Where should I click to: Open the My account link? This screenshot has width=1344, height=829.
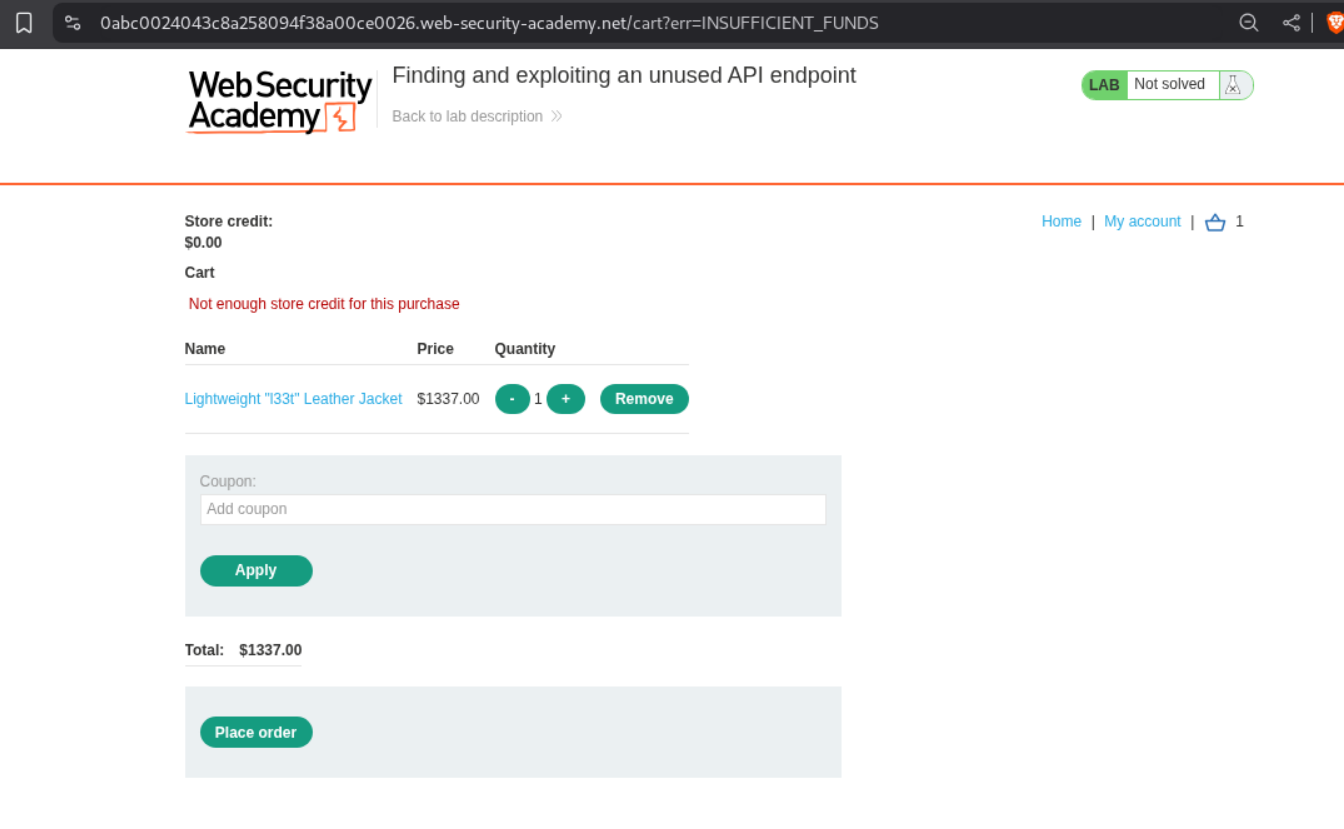click(1142, 221)
